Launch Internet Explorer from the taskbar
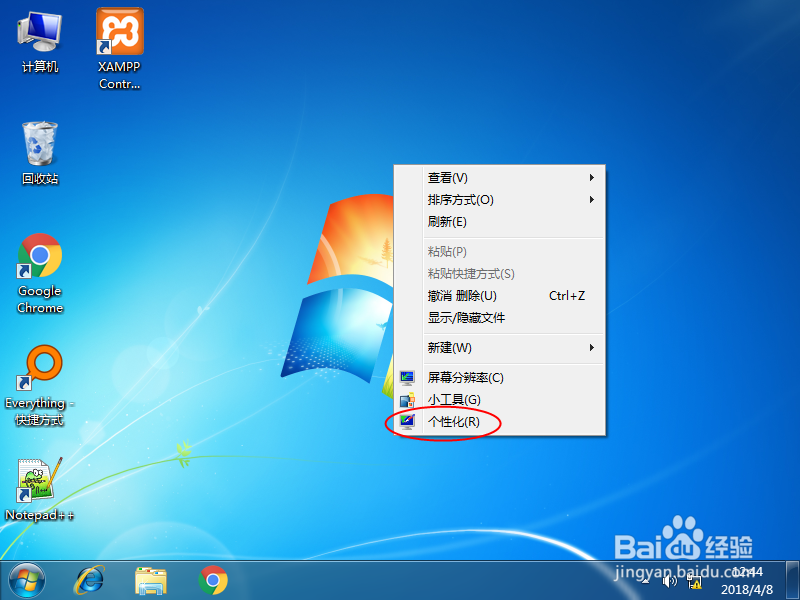Screen dimensions: 800x600 click(90, 581)
